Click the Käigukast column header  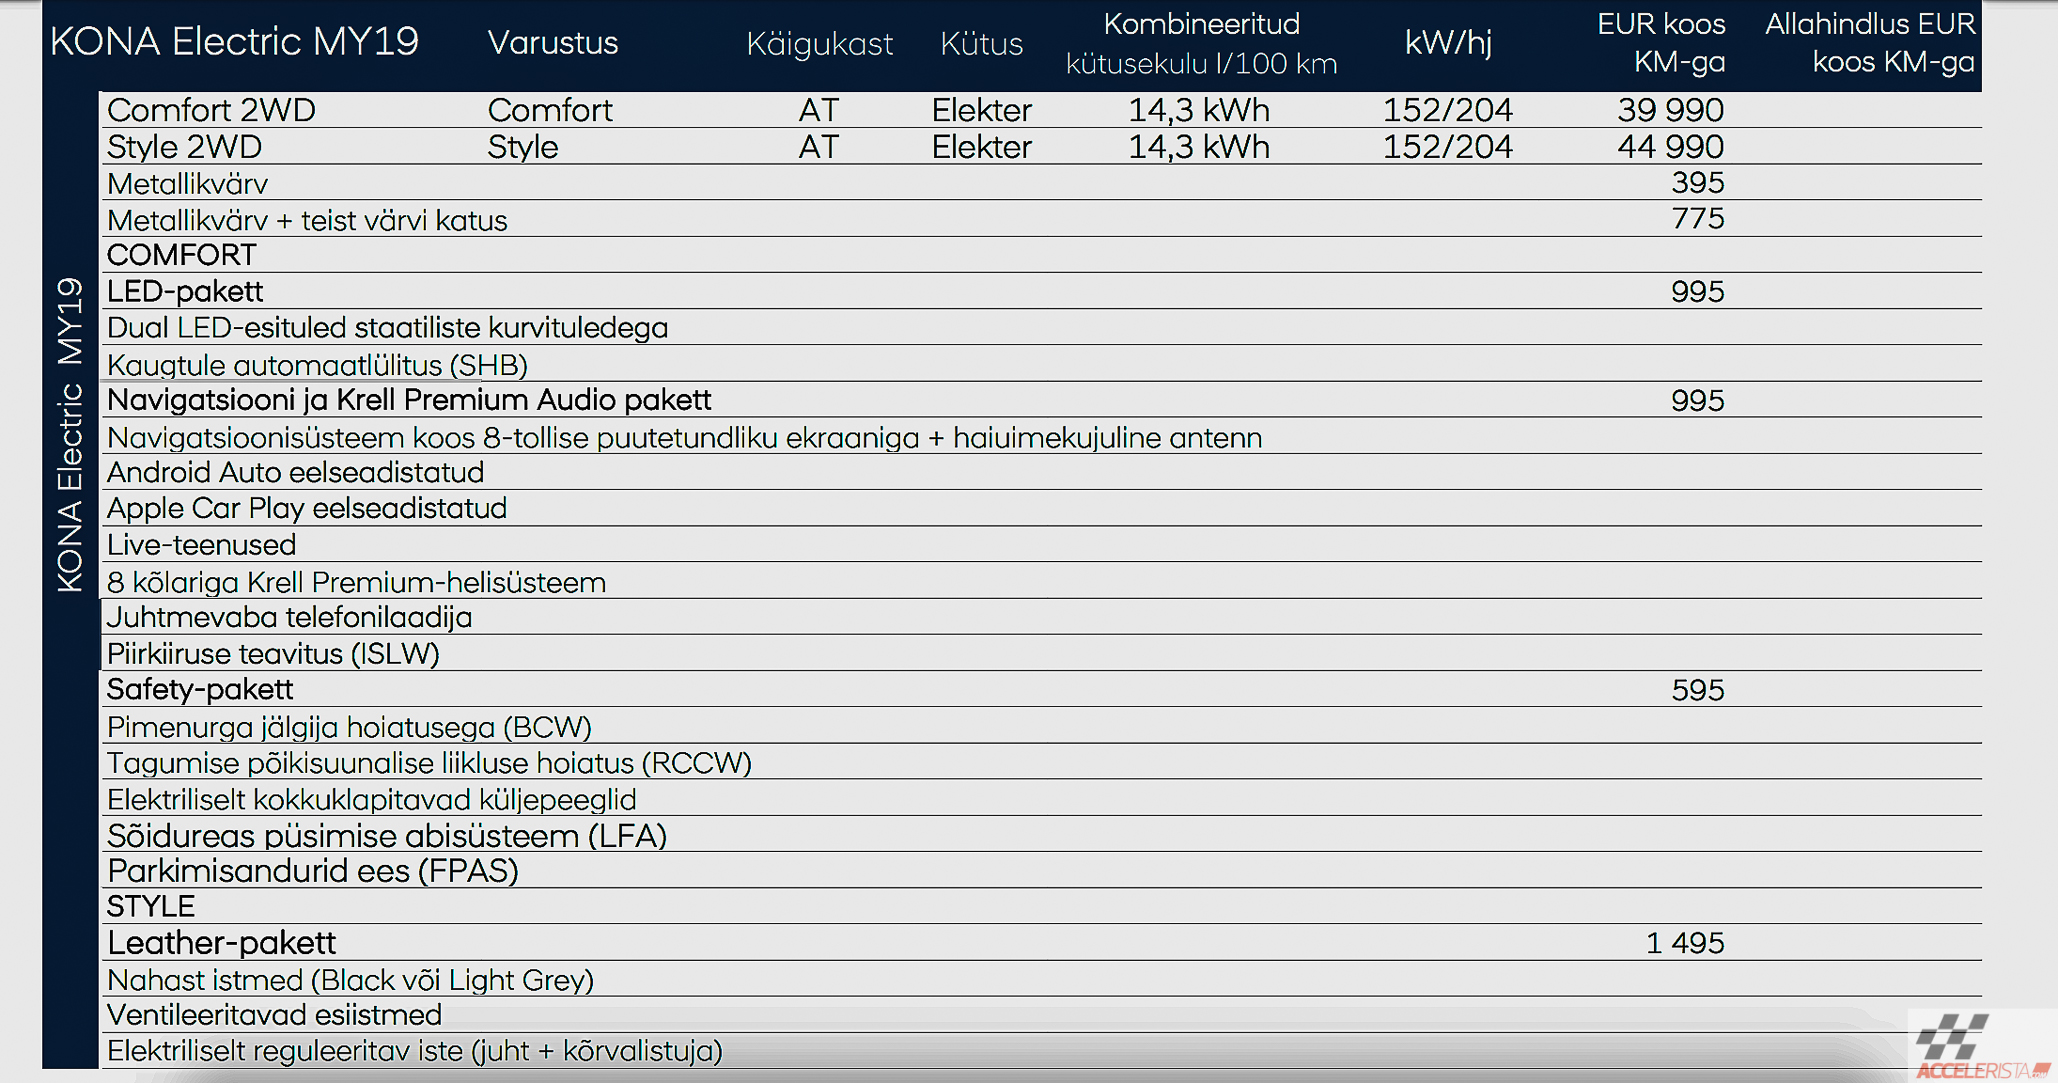point(819,44)
